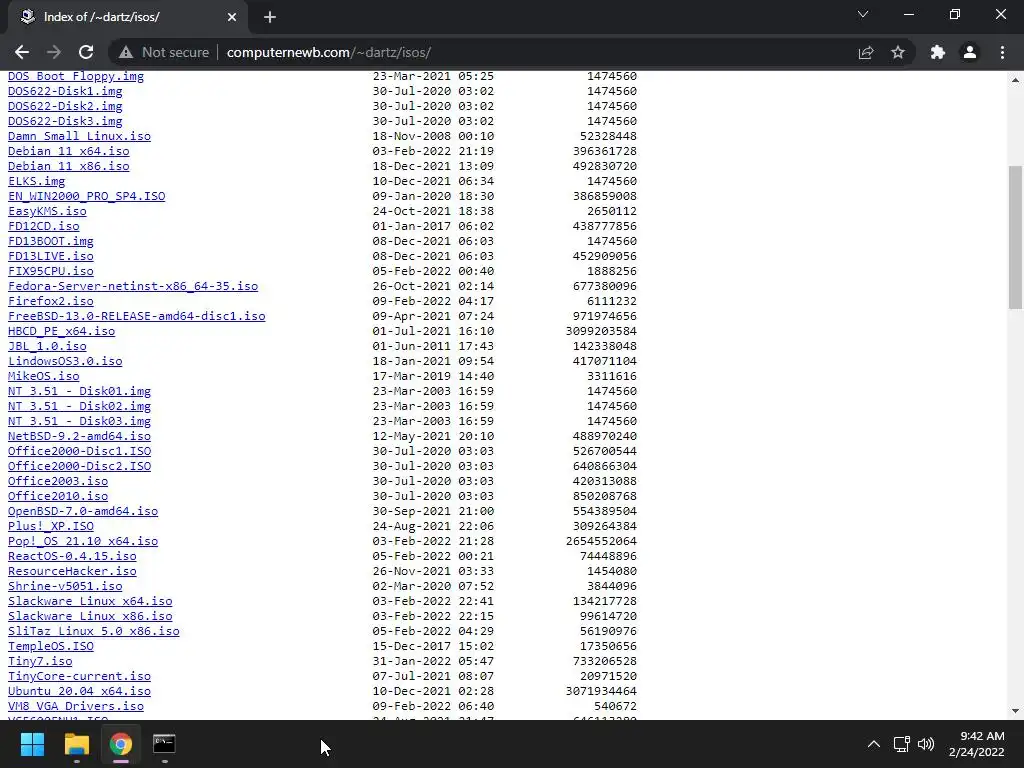Download Pop!_OS_21.10_x64.iso
1024x768 pixels.
pyautogui.click(x=83, y=542)
